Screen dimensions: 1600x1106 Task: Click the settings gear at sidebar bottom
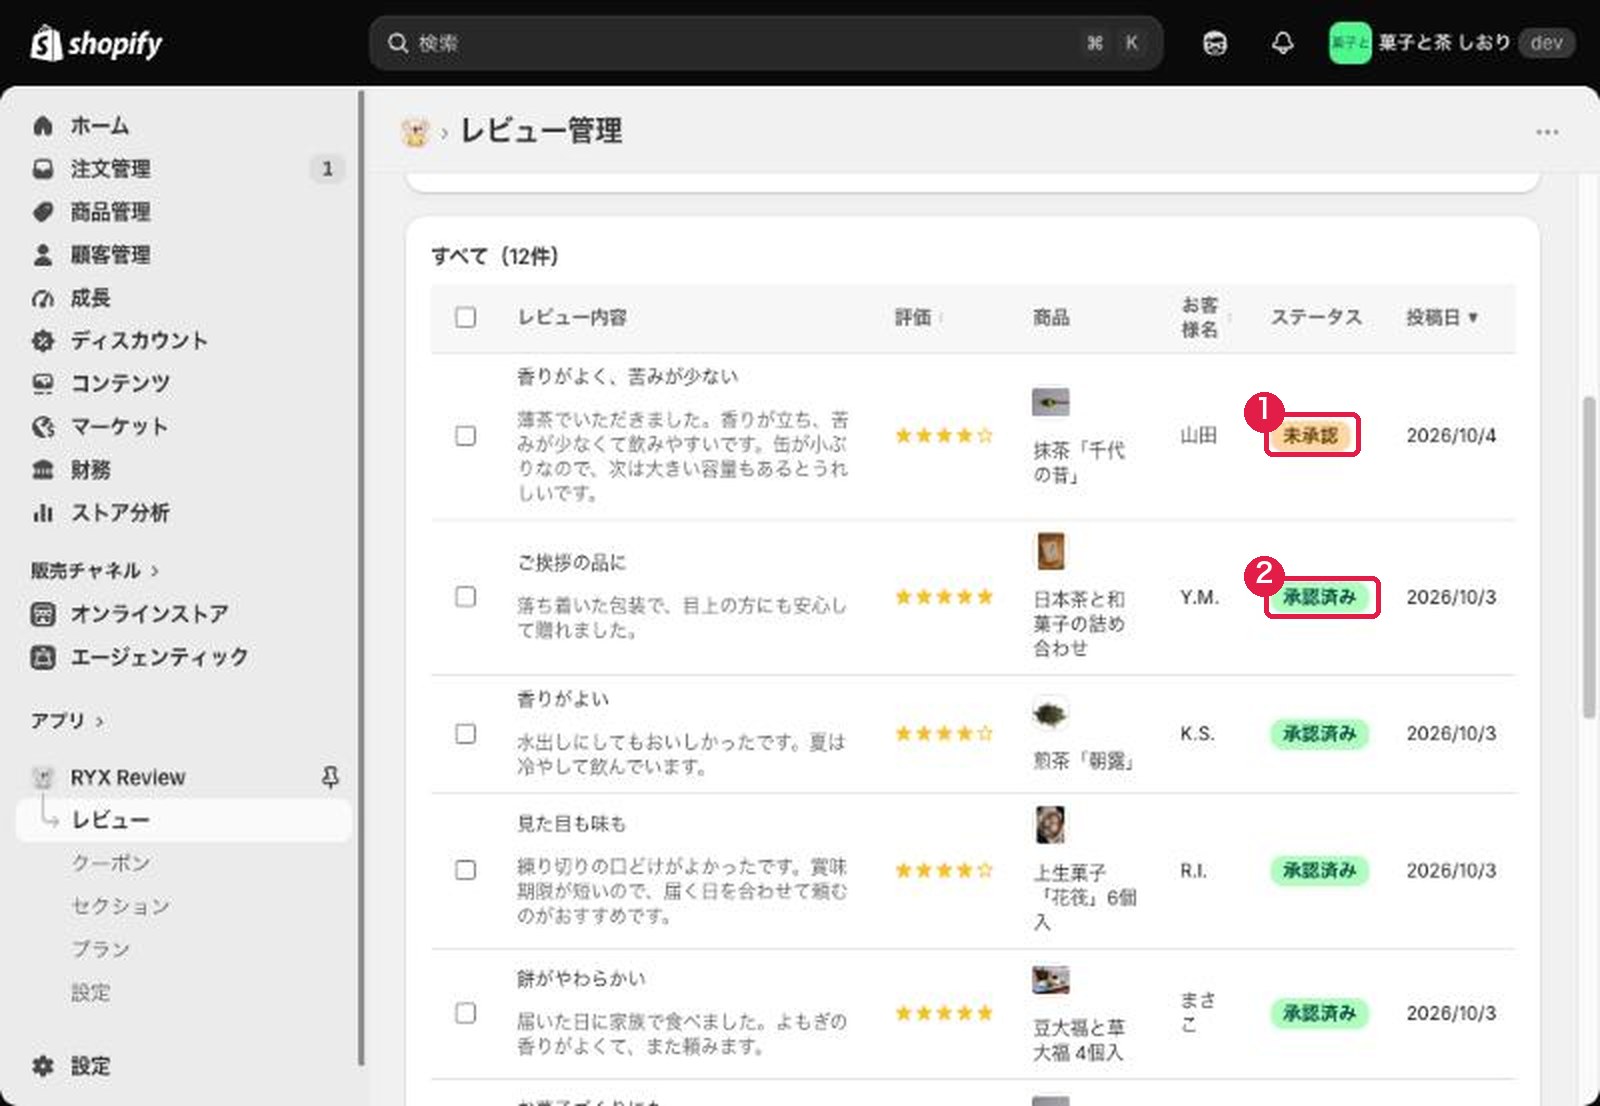tap(43, 1066)
